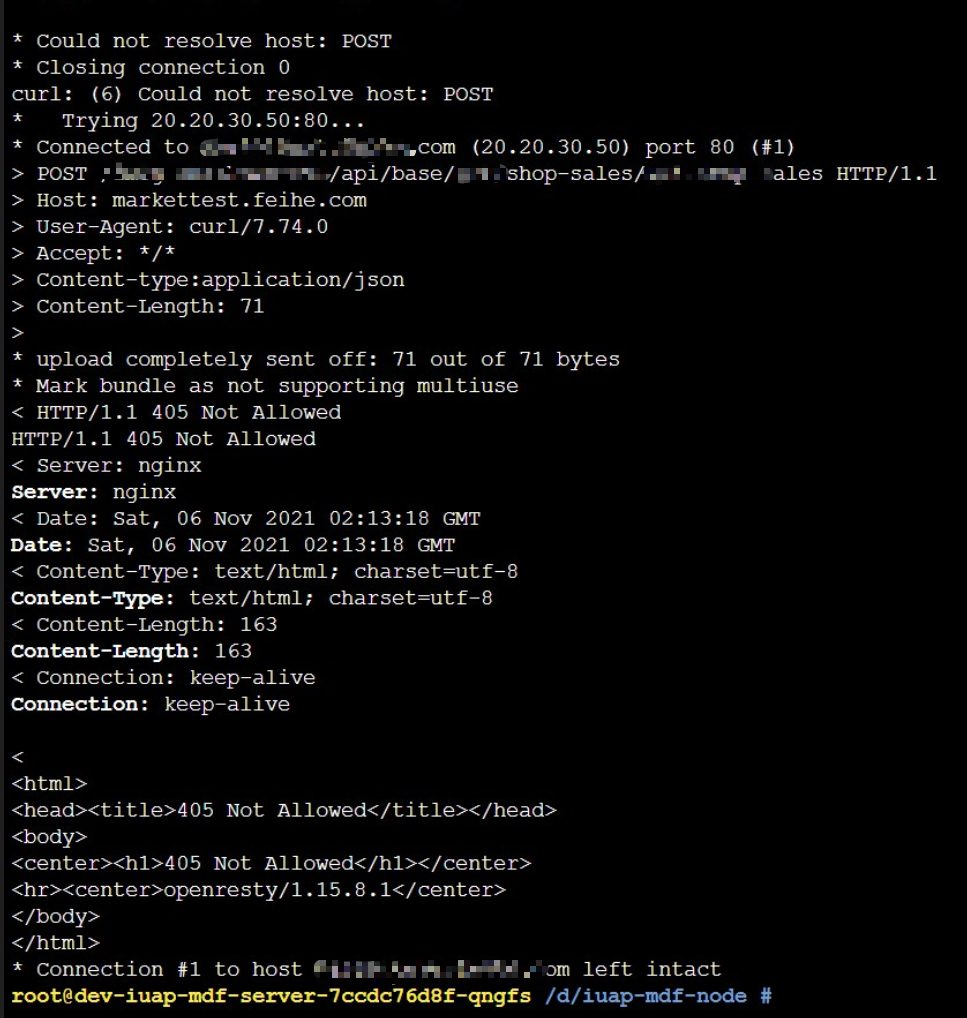Click the title tag "405 Not Allowed" line
This screenshot has width=967, height=1018.
283,810
